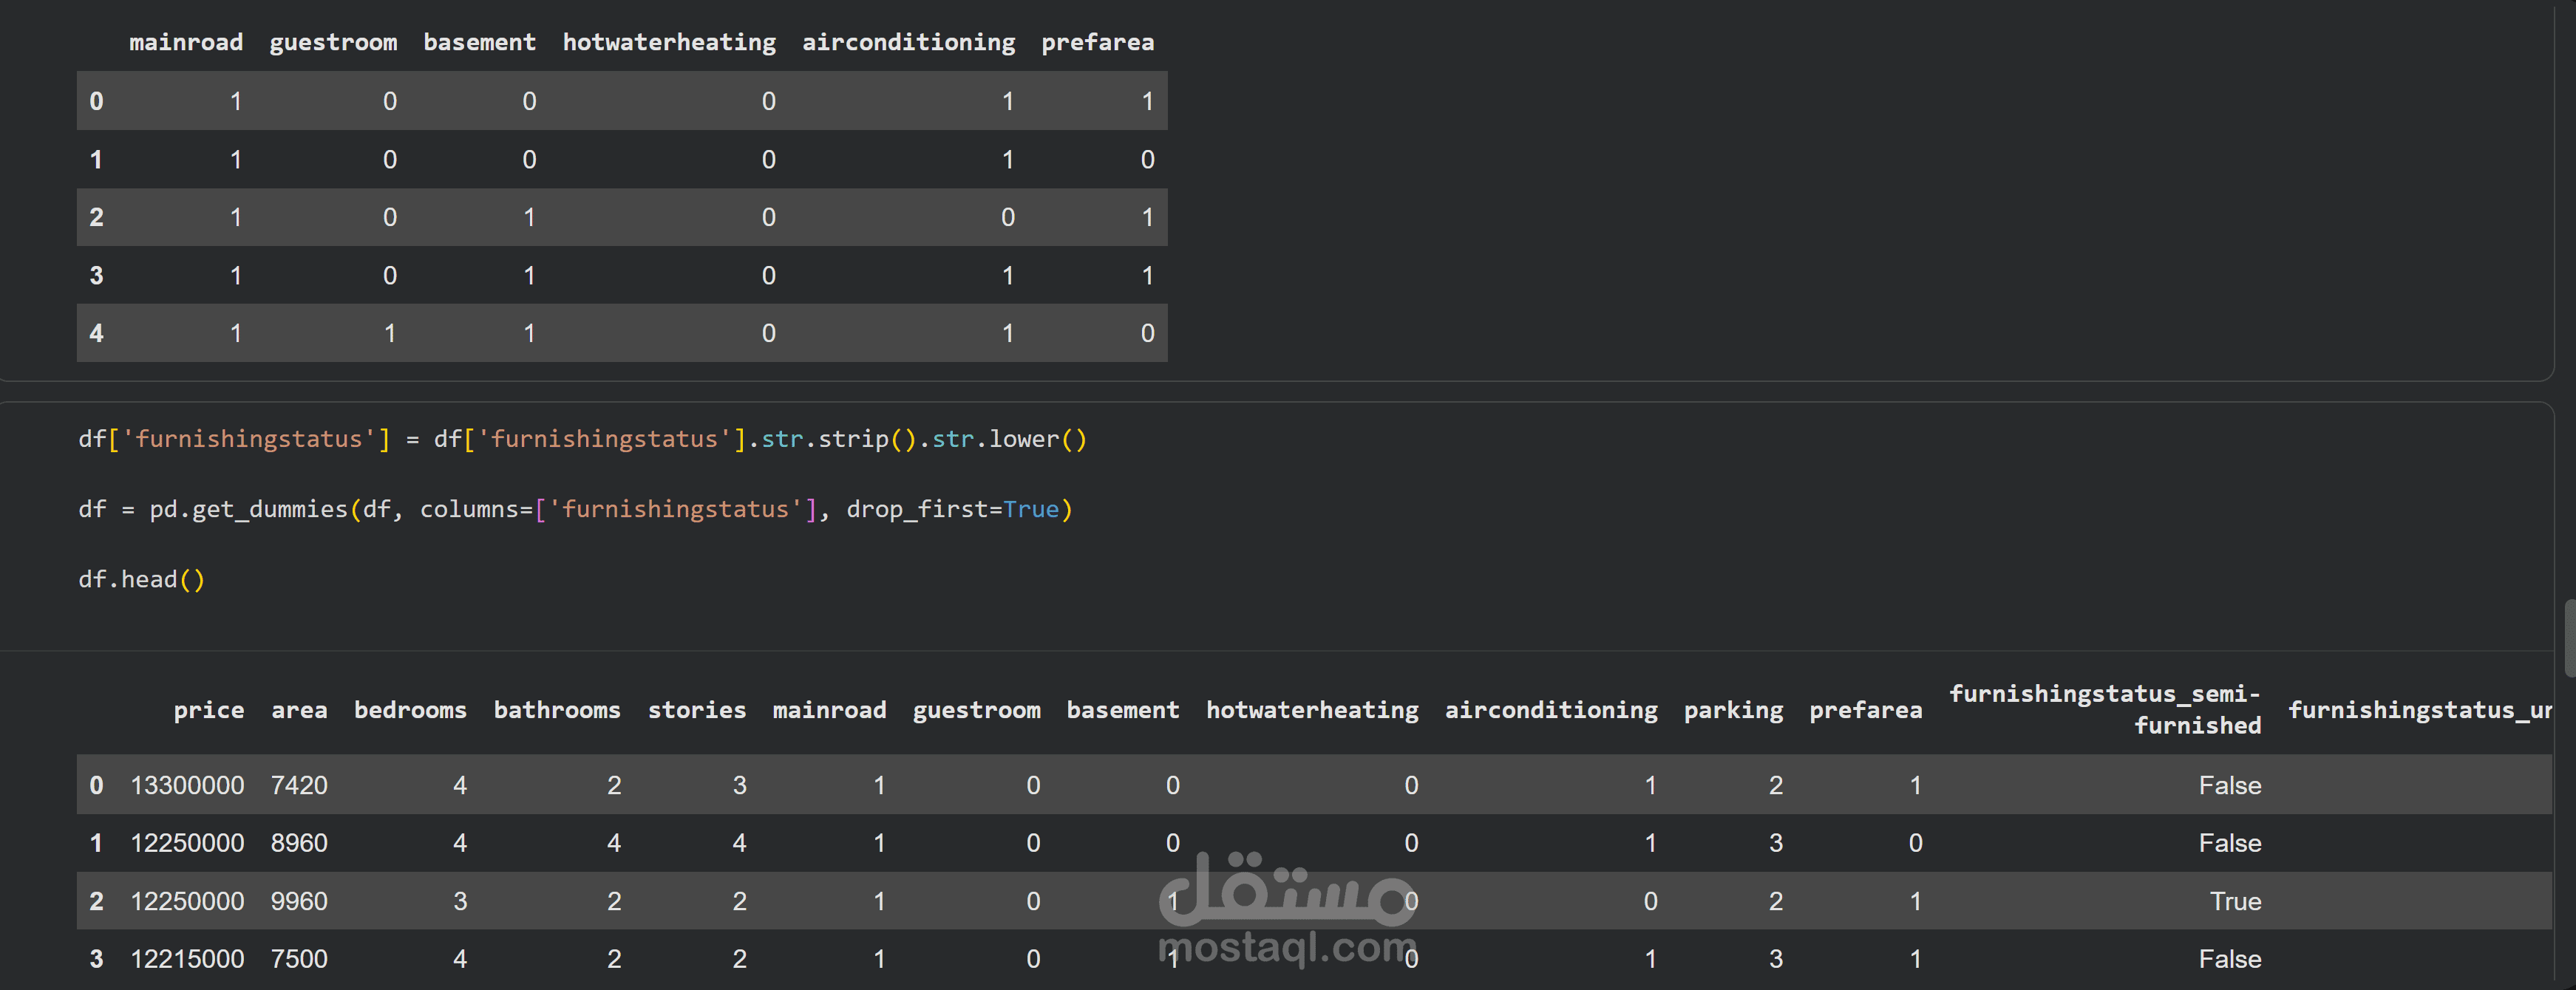Click the area value 8960
Viewport: 2576px width, 990px height.
pos(299,843)
